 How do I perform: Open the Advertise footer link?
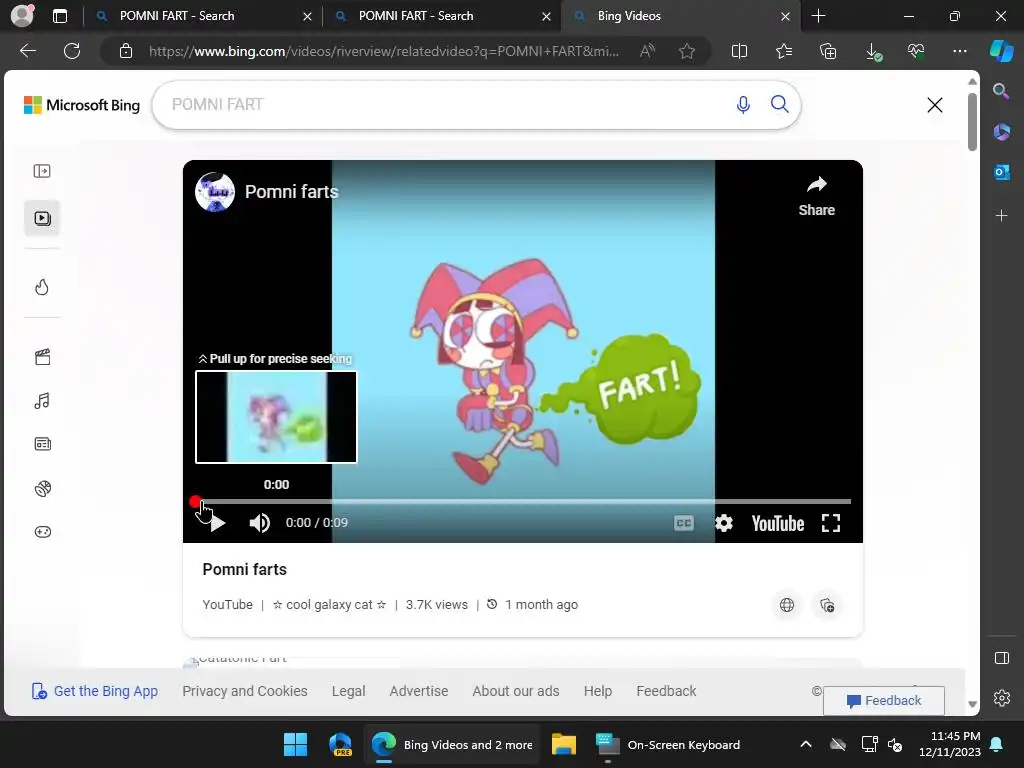[419, 691]
